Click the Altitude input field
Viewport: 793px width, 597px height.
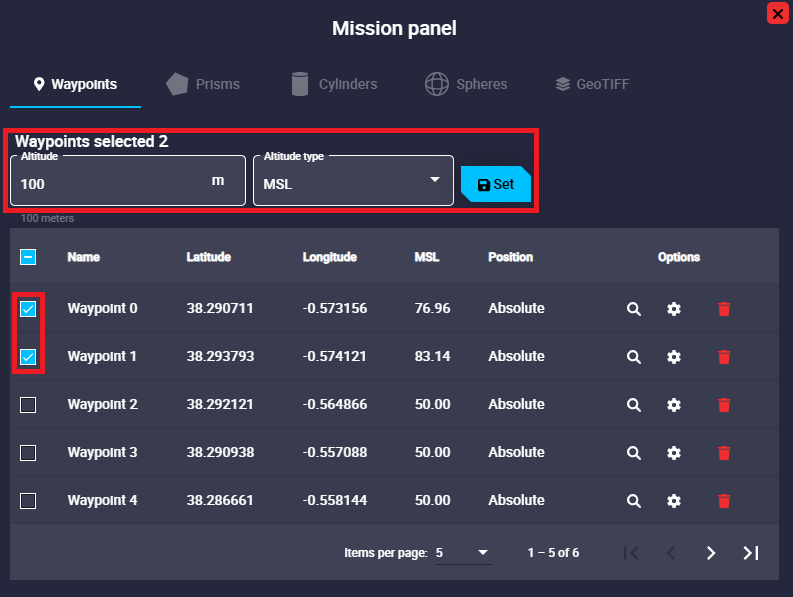point(110,184)
